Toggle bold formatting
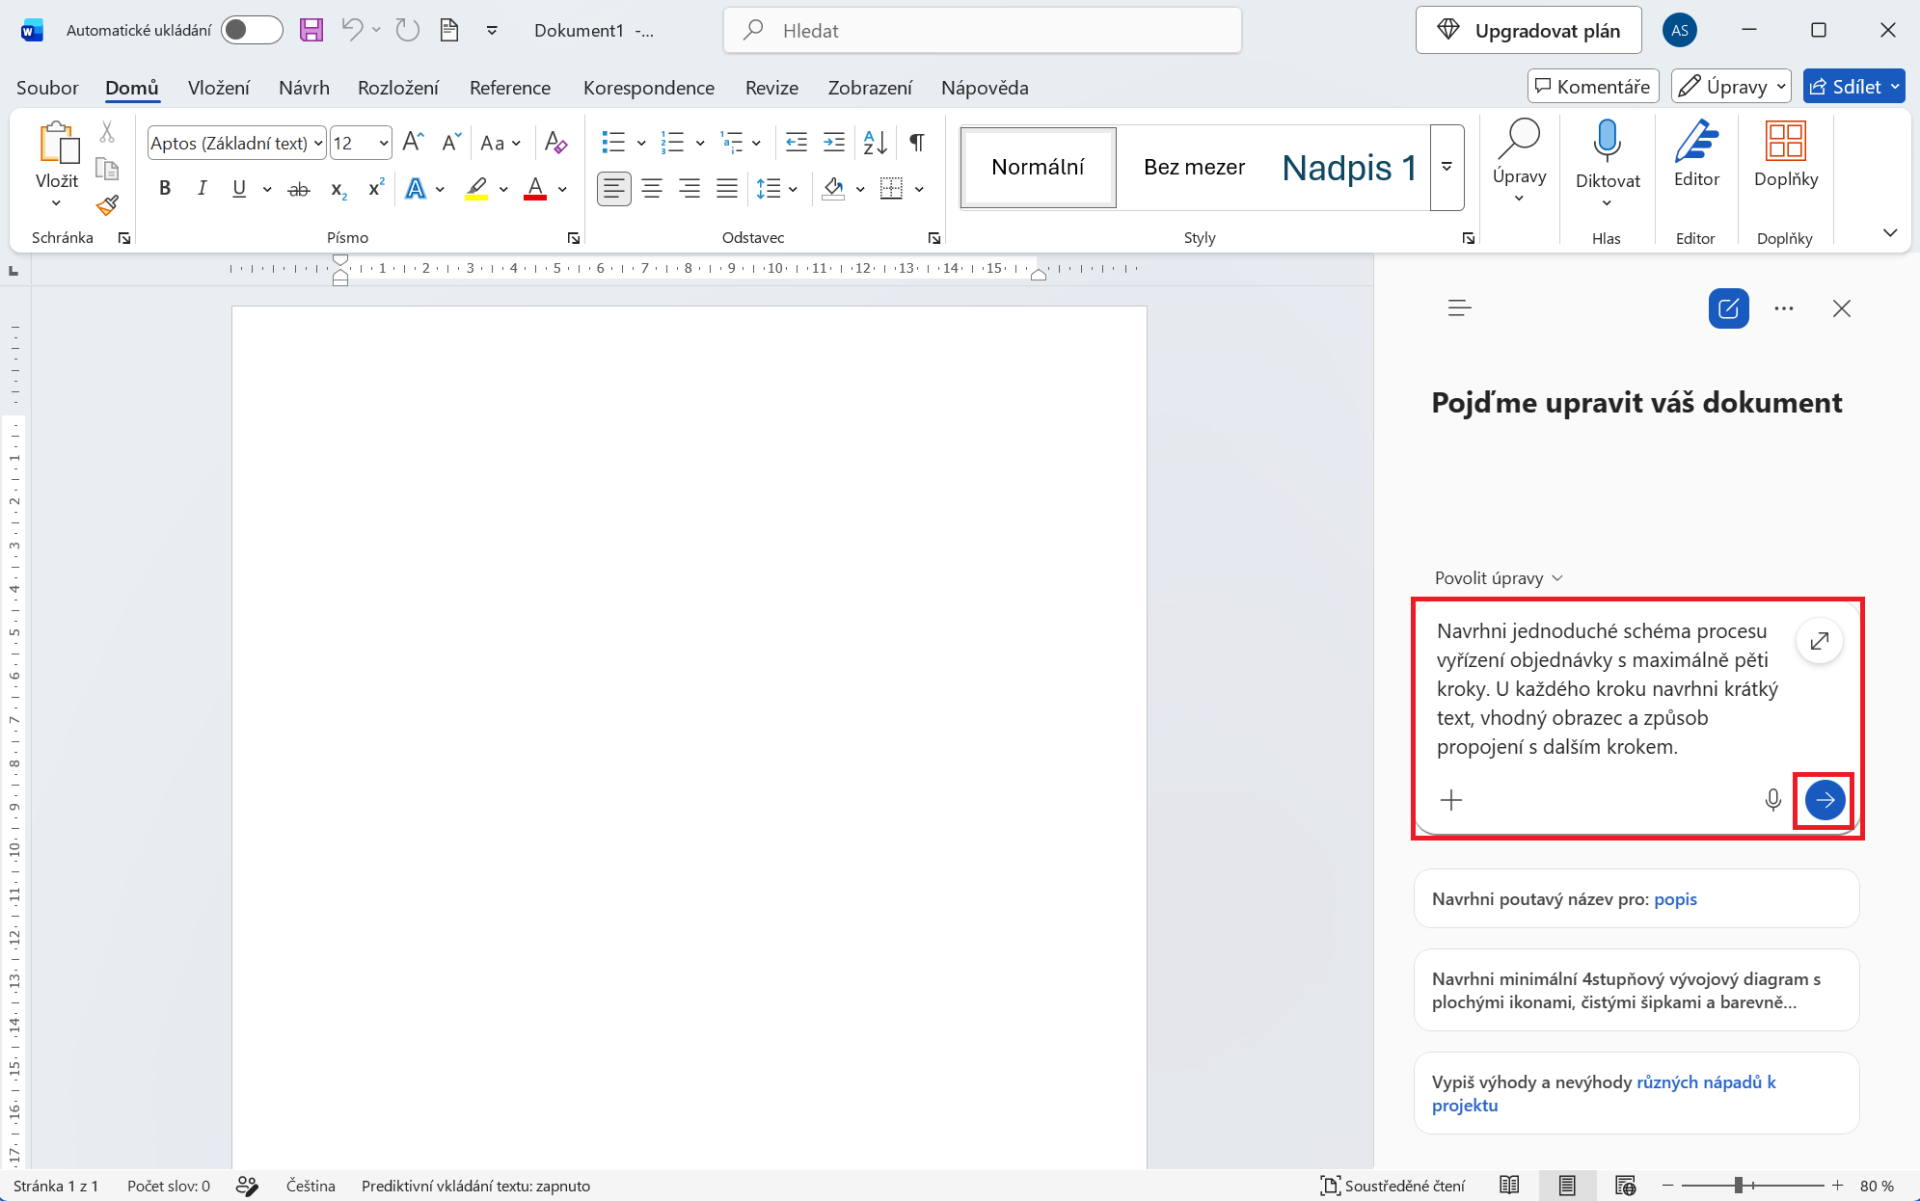Screen dimensions: 1920x1201 (x=165, y=188)
